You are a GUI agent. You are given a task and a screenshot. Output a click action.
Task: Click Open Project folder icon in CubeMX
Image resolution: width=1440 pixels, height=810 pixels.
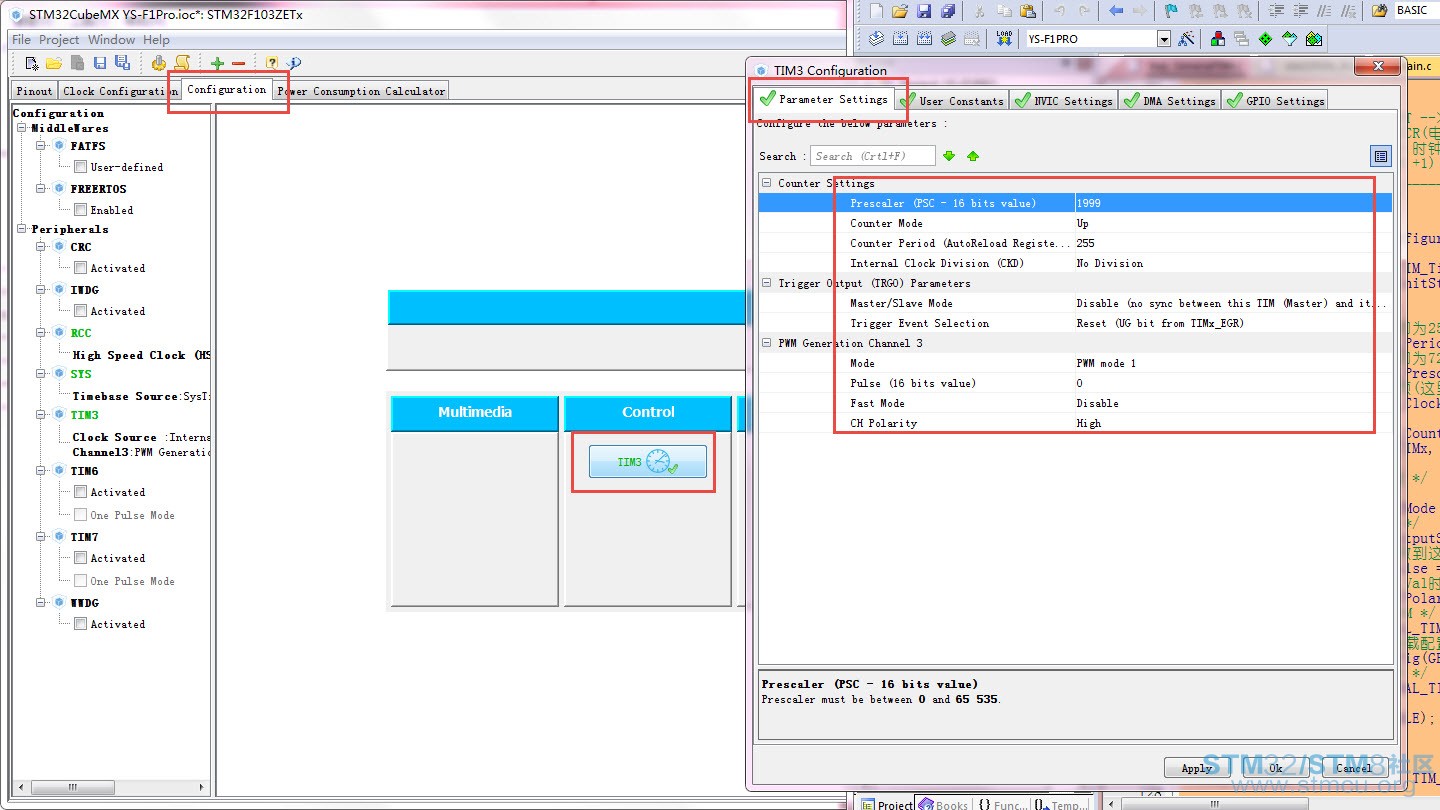54,63
